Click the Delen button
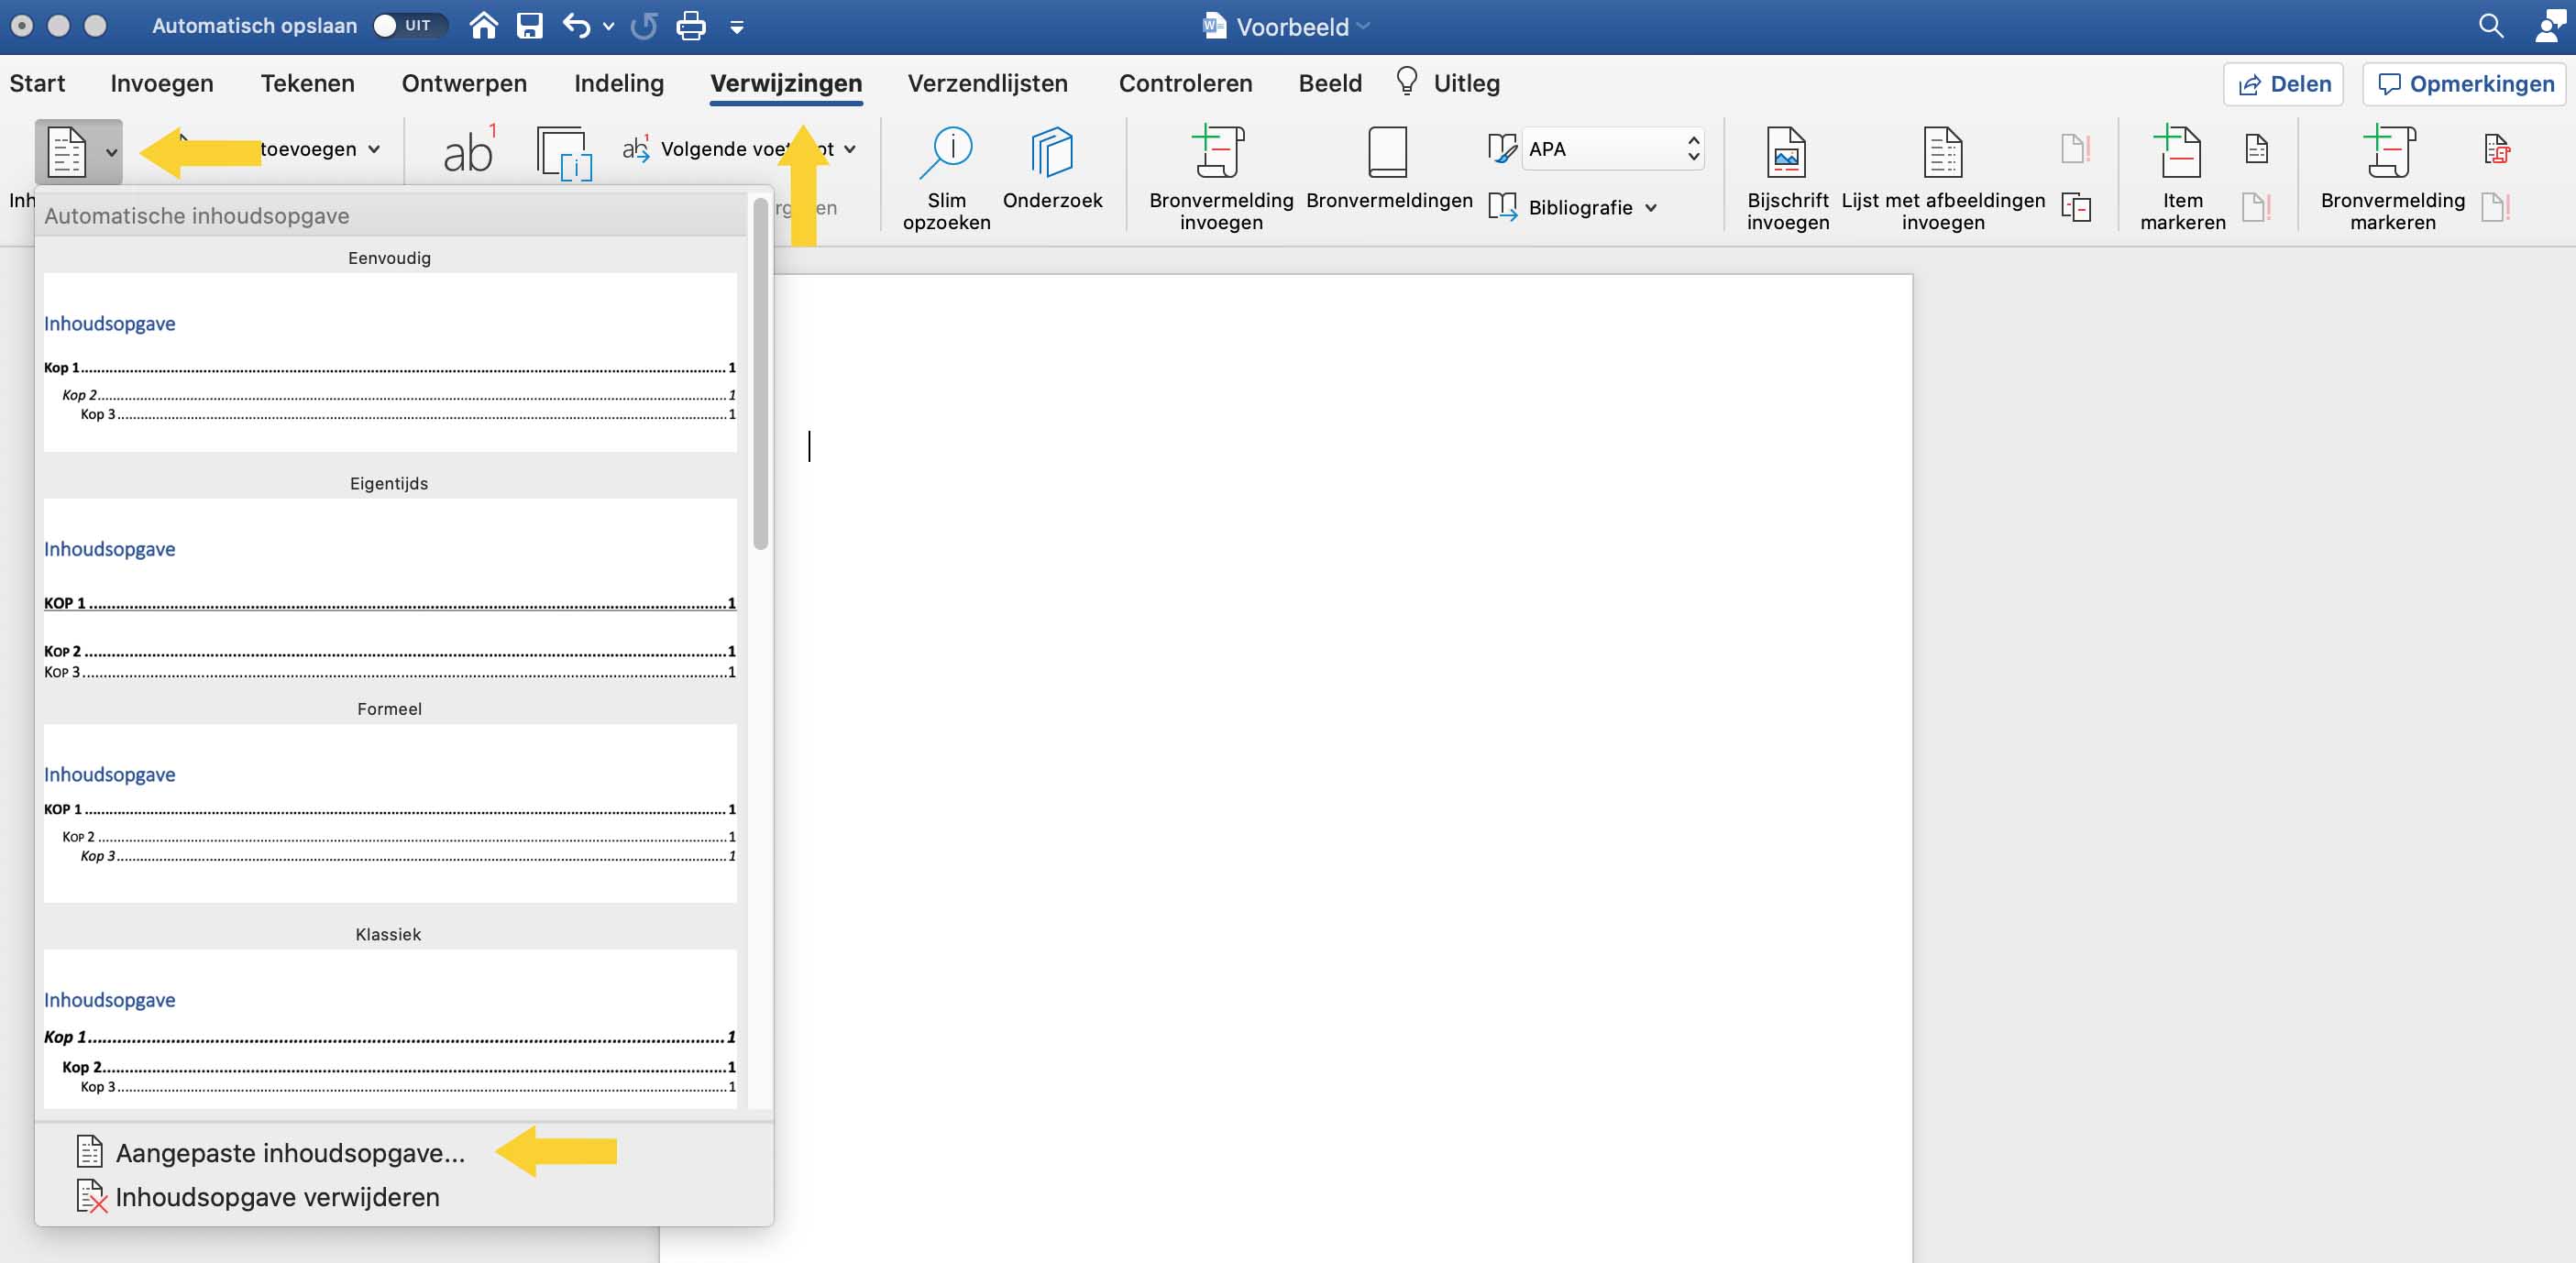2576x1263 pixels. tap(2283, 84)
